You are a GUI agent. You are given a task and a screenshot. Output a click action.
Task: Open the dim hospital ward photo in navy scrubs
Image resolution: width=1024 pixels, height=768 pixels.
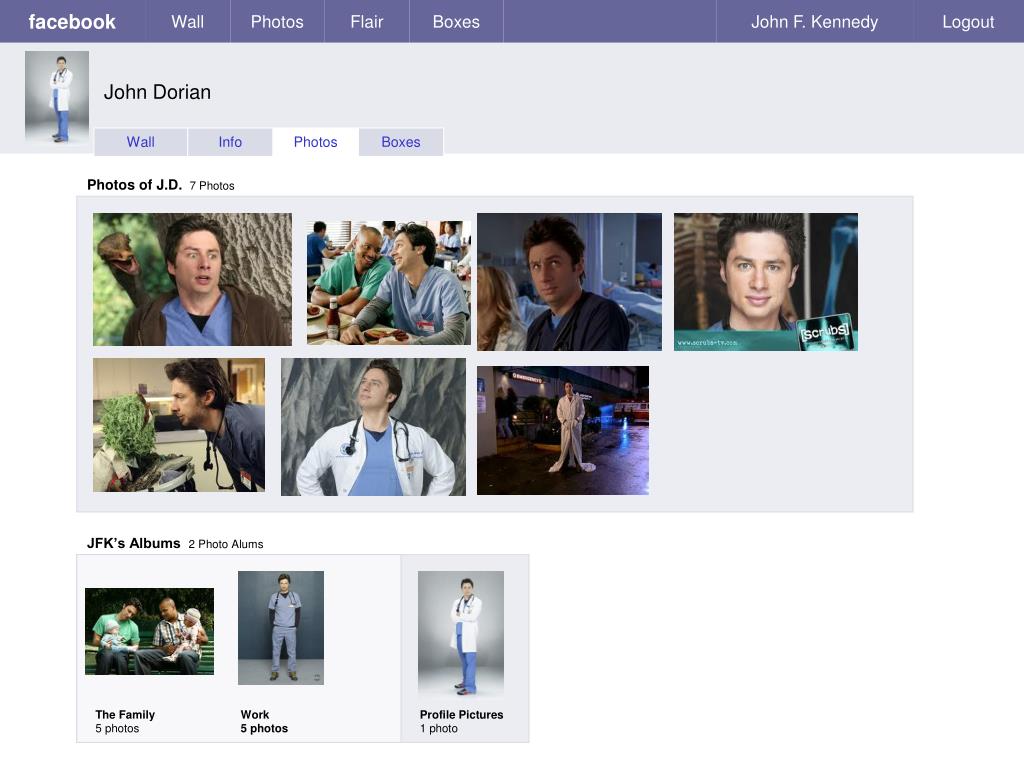point(569,281)
